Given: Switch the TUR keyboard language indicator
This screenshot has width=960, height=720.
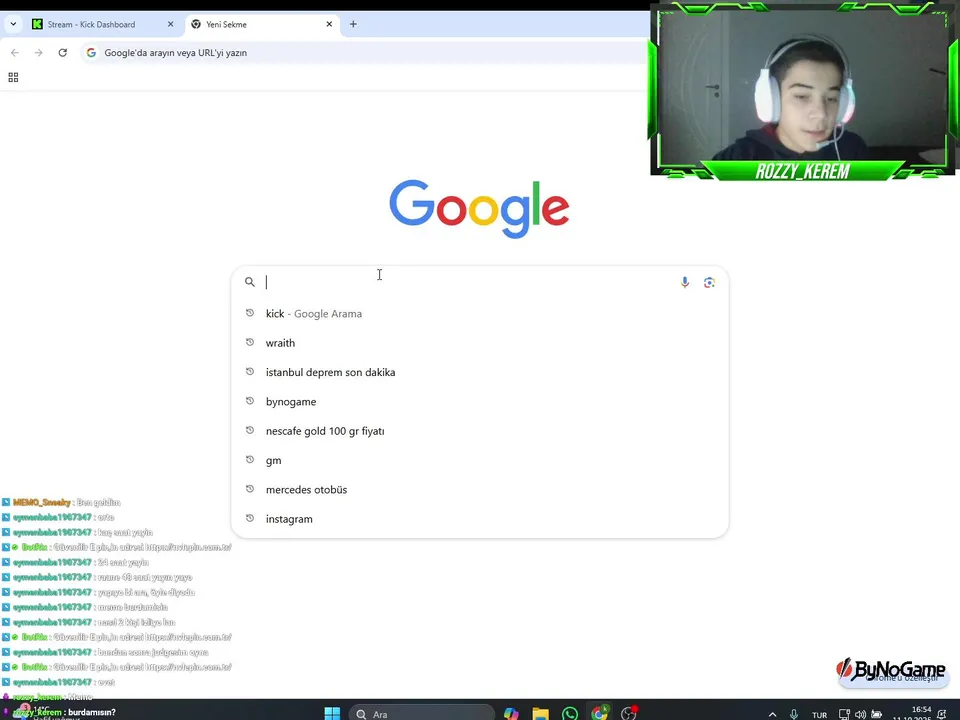Looking at the screenshot, I should pyautogui.click(x=820, y=714).
